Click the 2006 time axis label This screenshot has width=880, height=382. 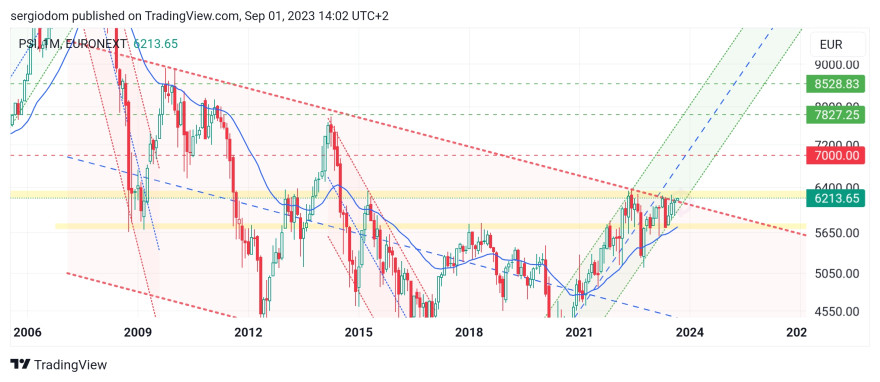(x=28, y=333)
